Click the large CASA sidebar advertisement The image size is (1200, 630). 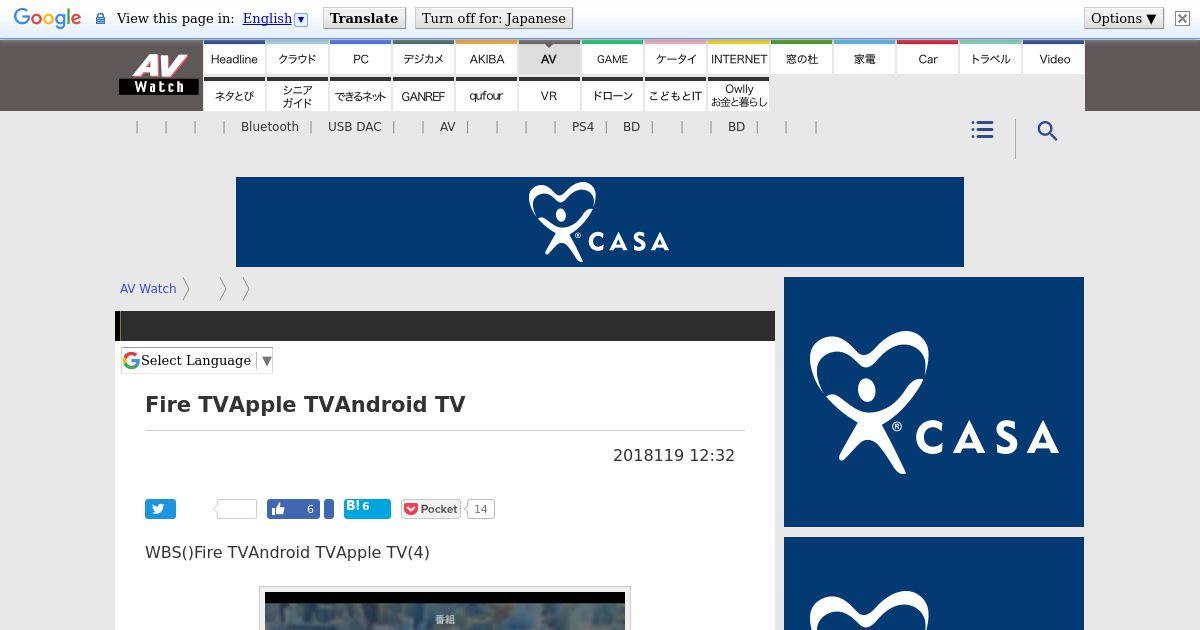coord(934,402)
